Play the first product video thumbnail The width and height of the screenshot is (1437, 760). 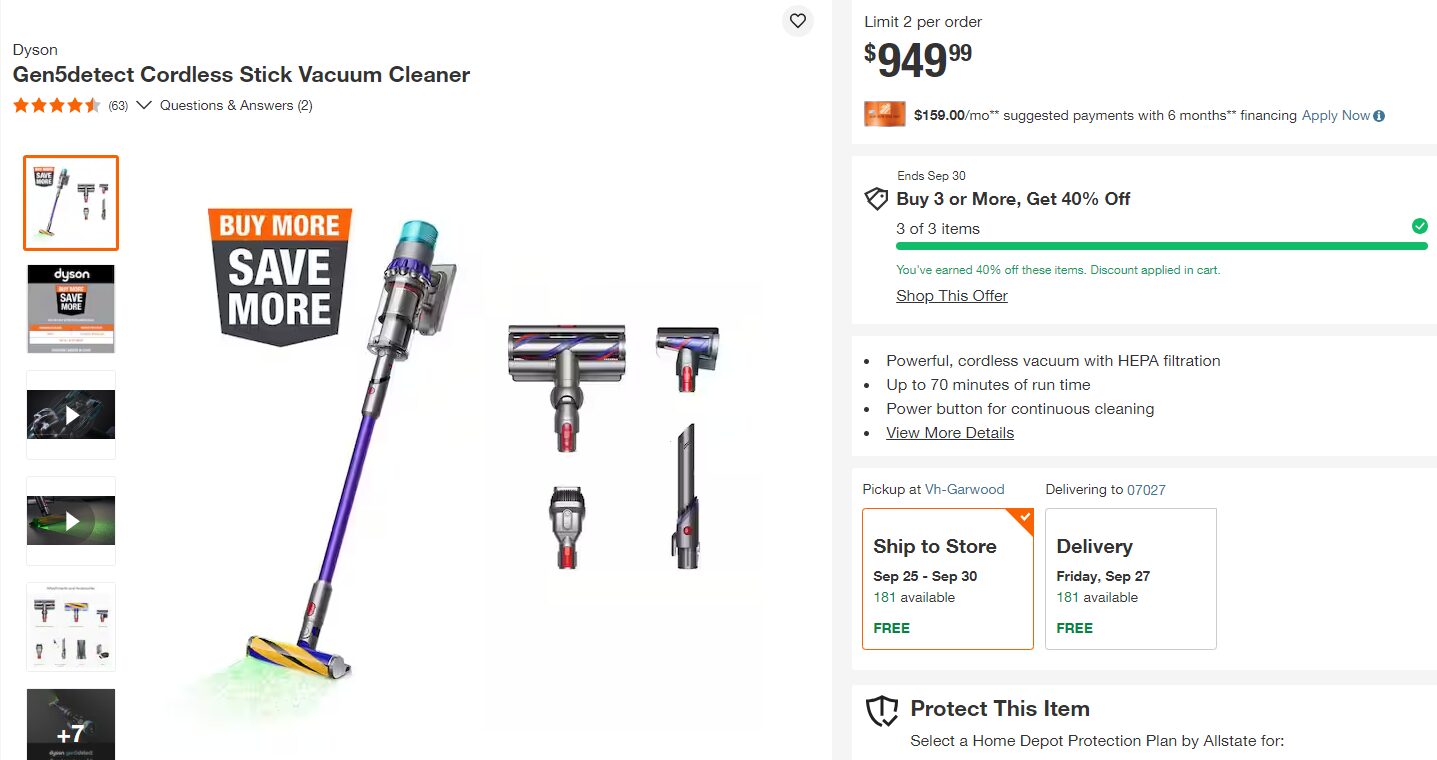click(71, 414)
